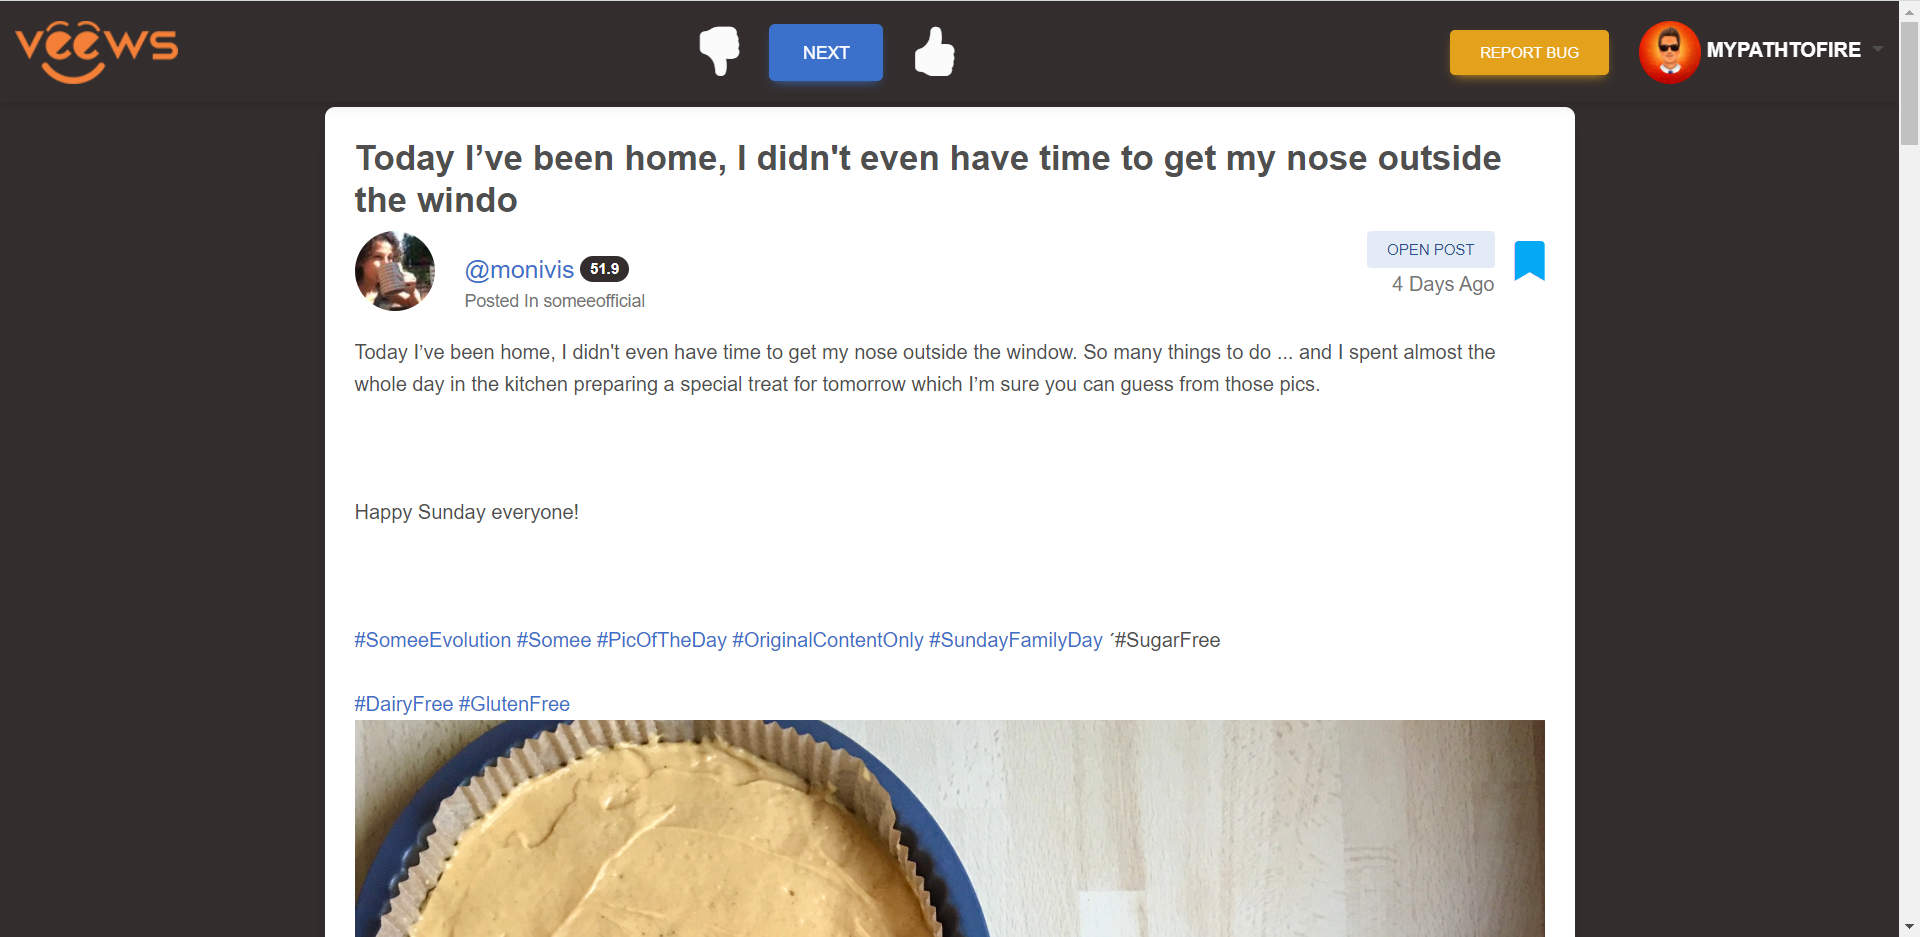The height and width of the screenshot is (937, 1920).
Task: Click the thumbs down dislike icon
Action: [719, 51]
